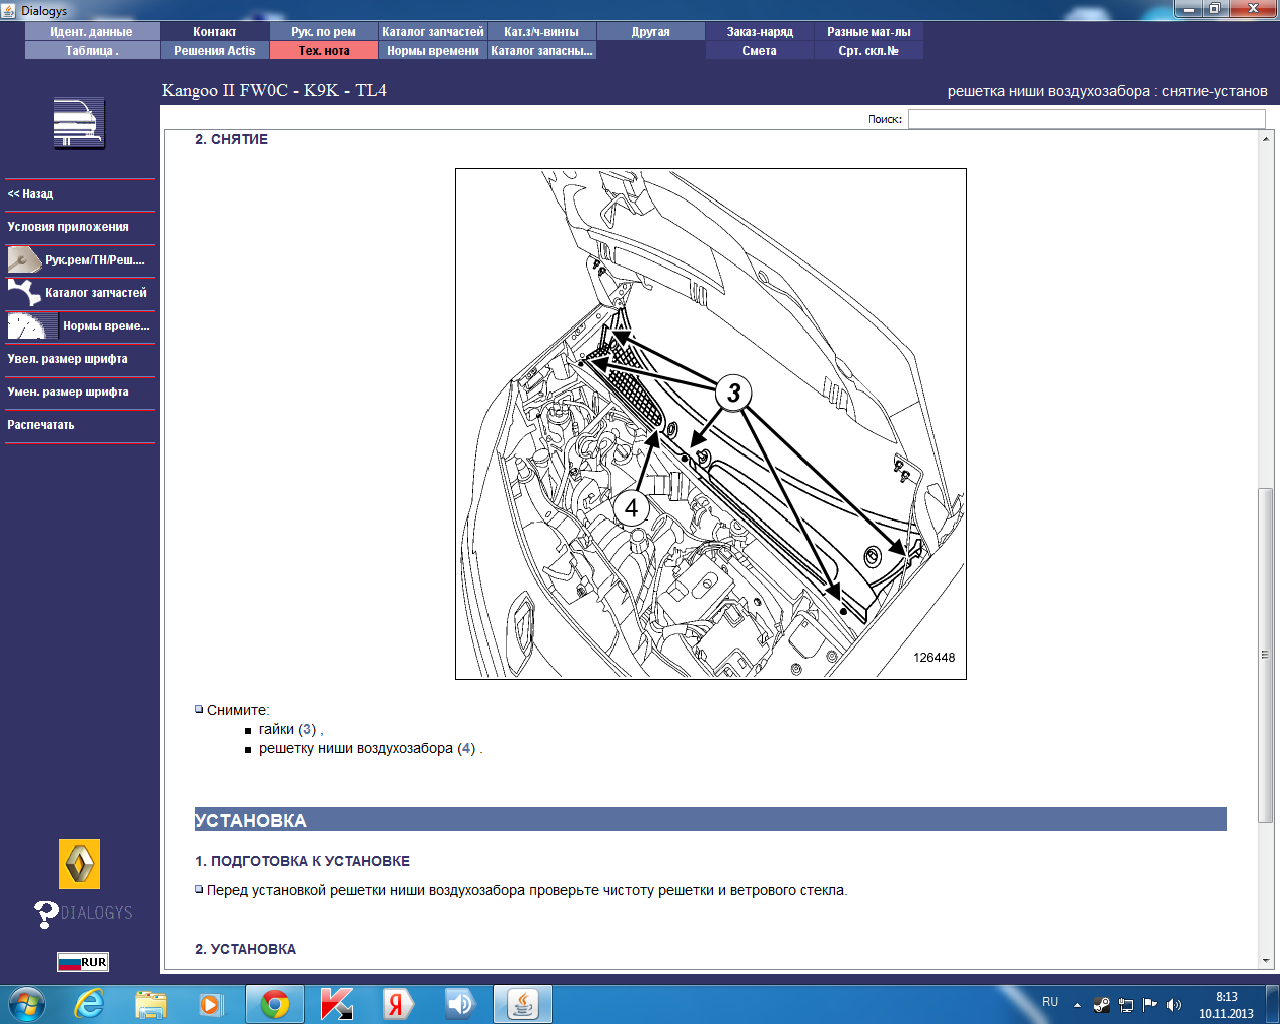Click the 1. ПОДГОТОВКА К УСТАНОВКЕ heading

tap(302, 861)
